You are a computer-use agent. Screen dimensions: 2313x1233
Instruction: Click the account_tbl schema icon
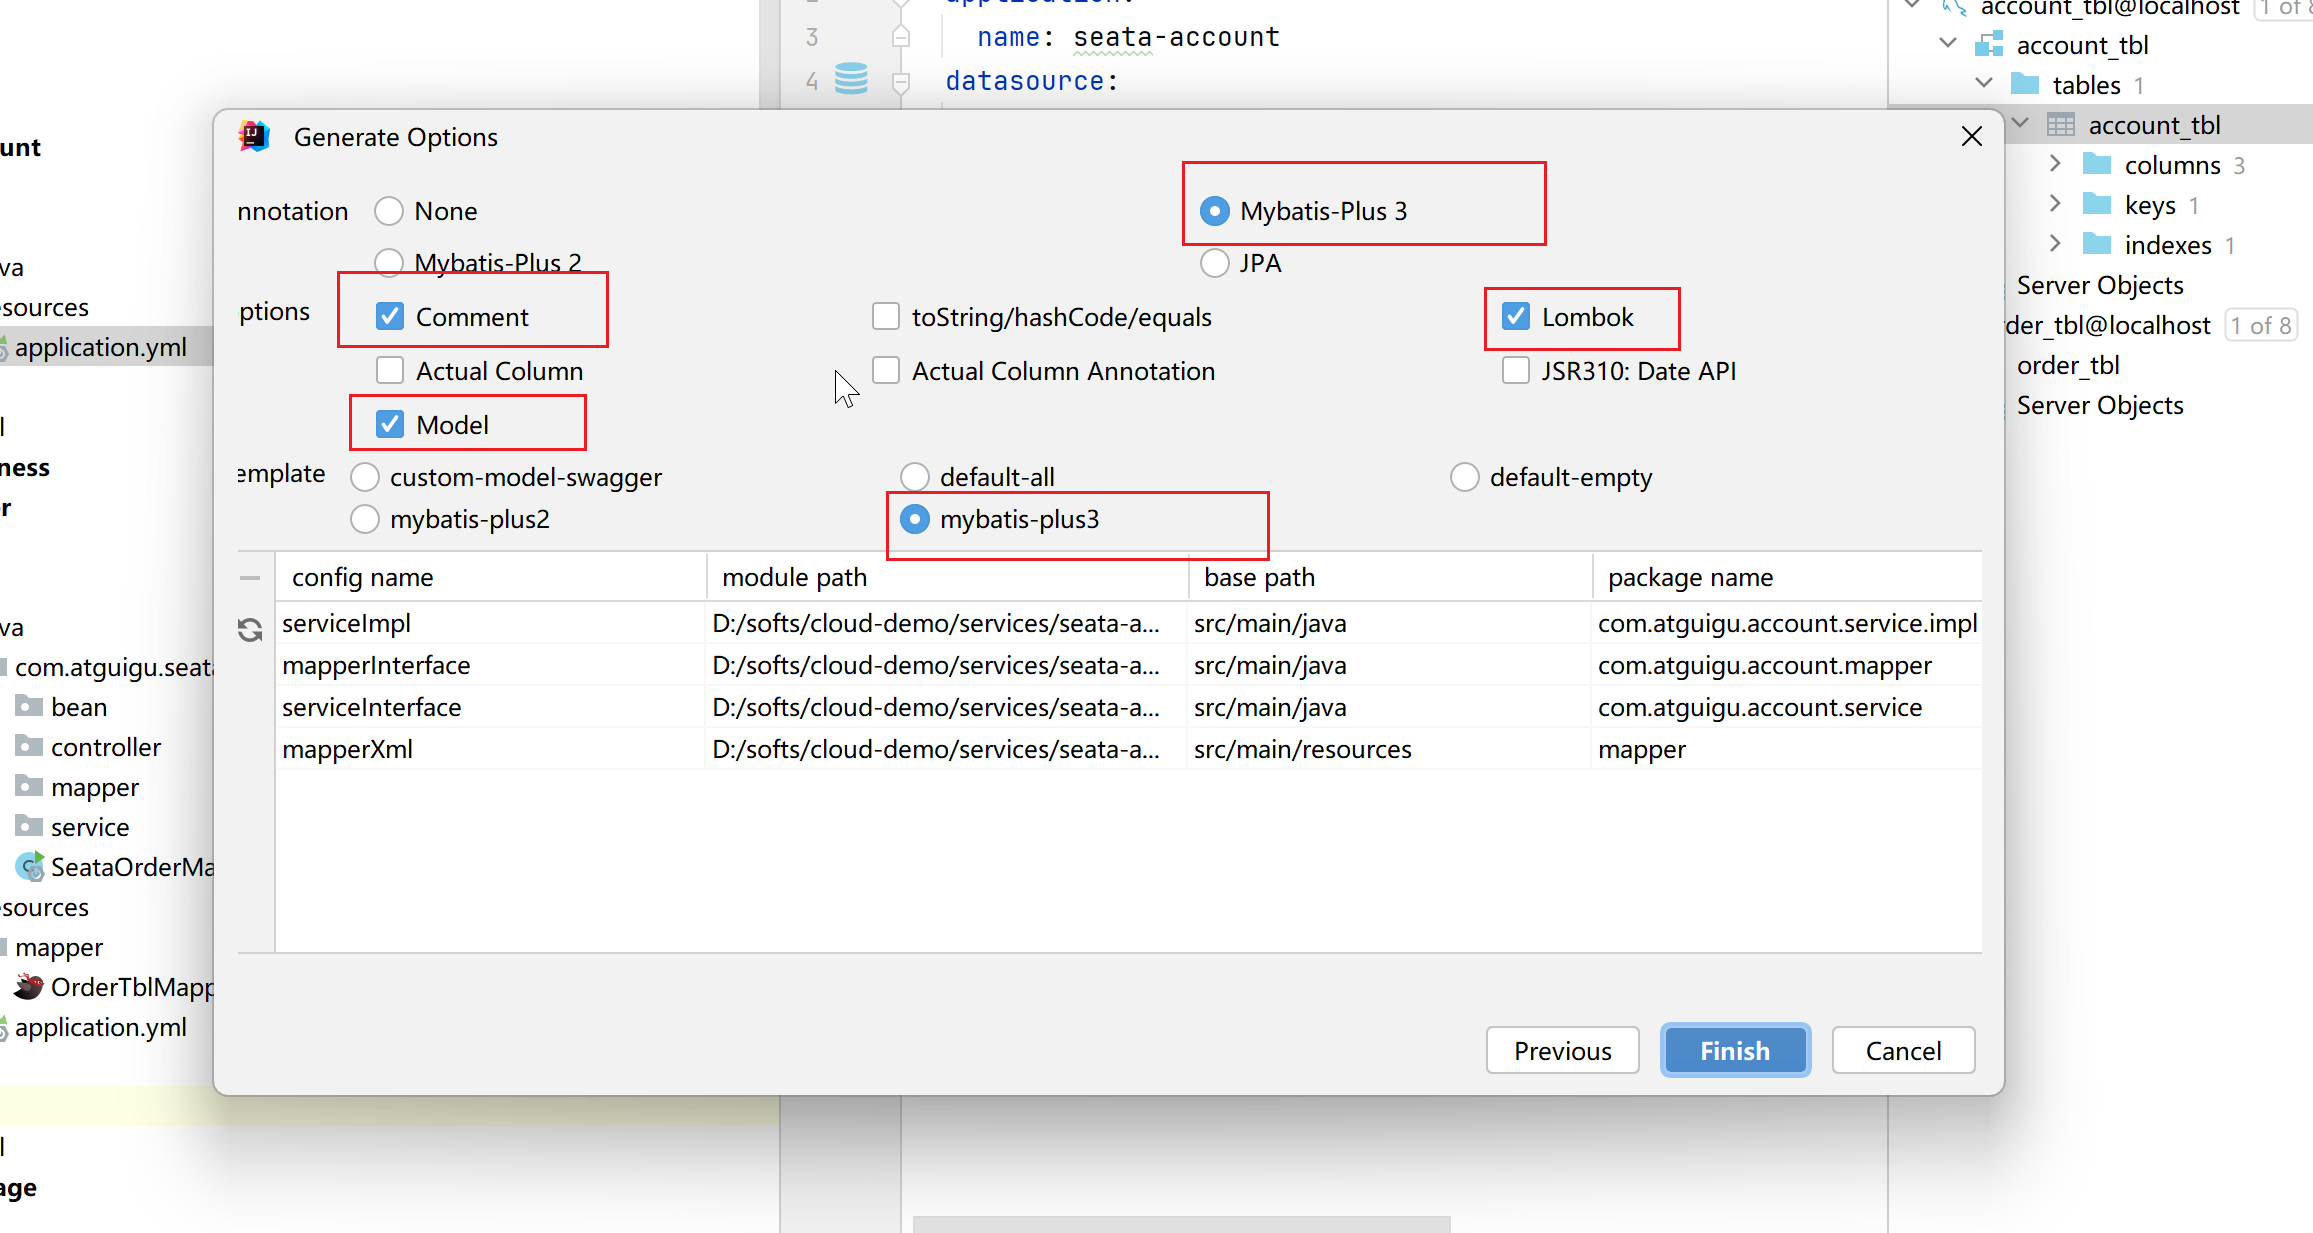(1989, 44)
